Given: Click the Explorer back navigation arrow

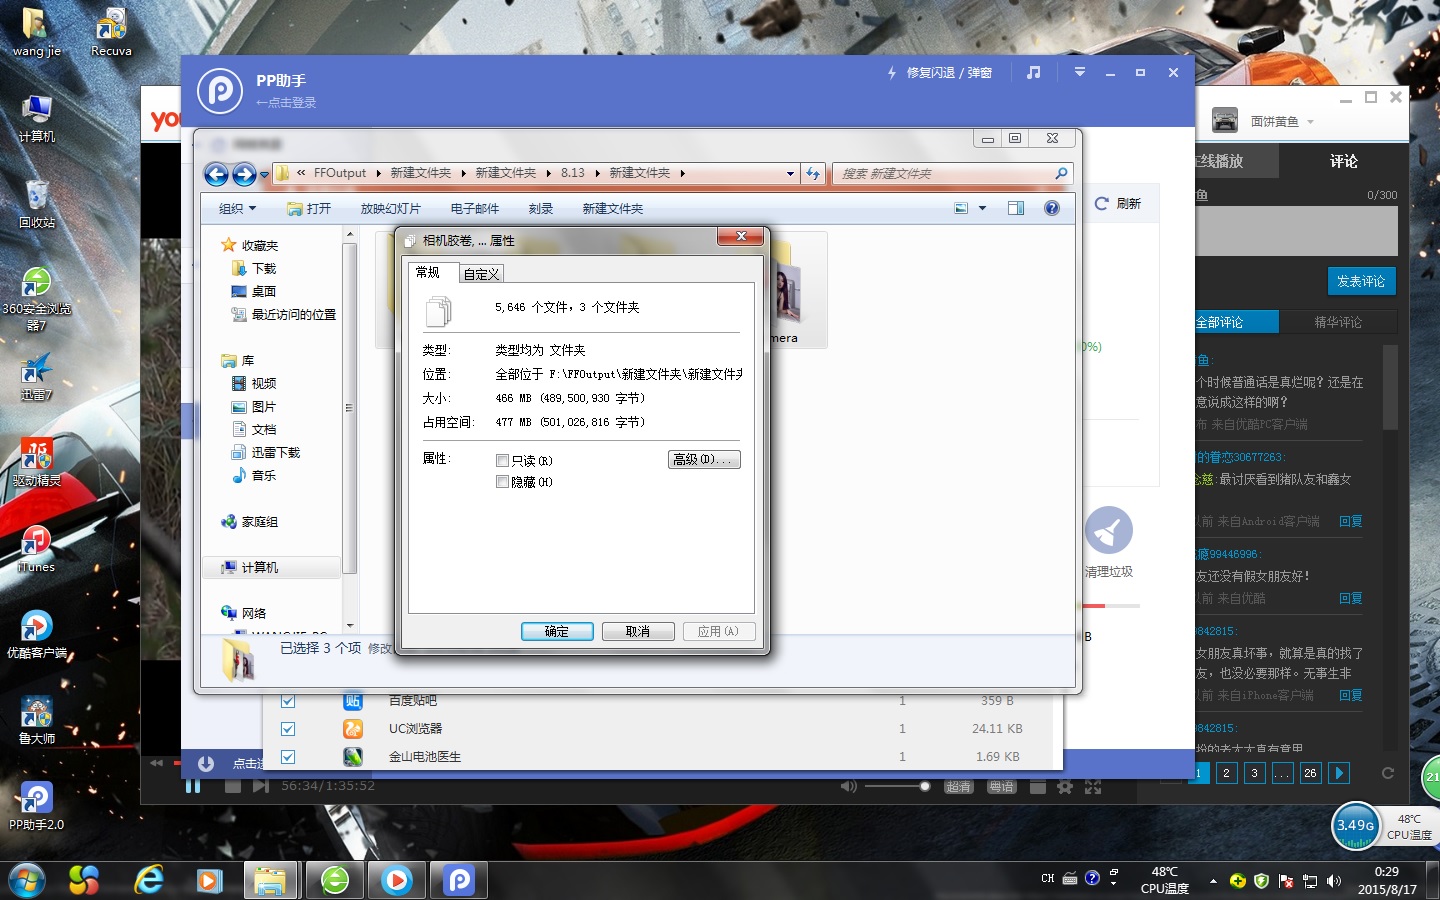Looking at the screenshot, I should pos(216,174).
